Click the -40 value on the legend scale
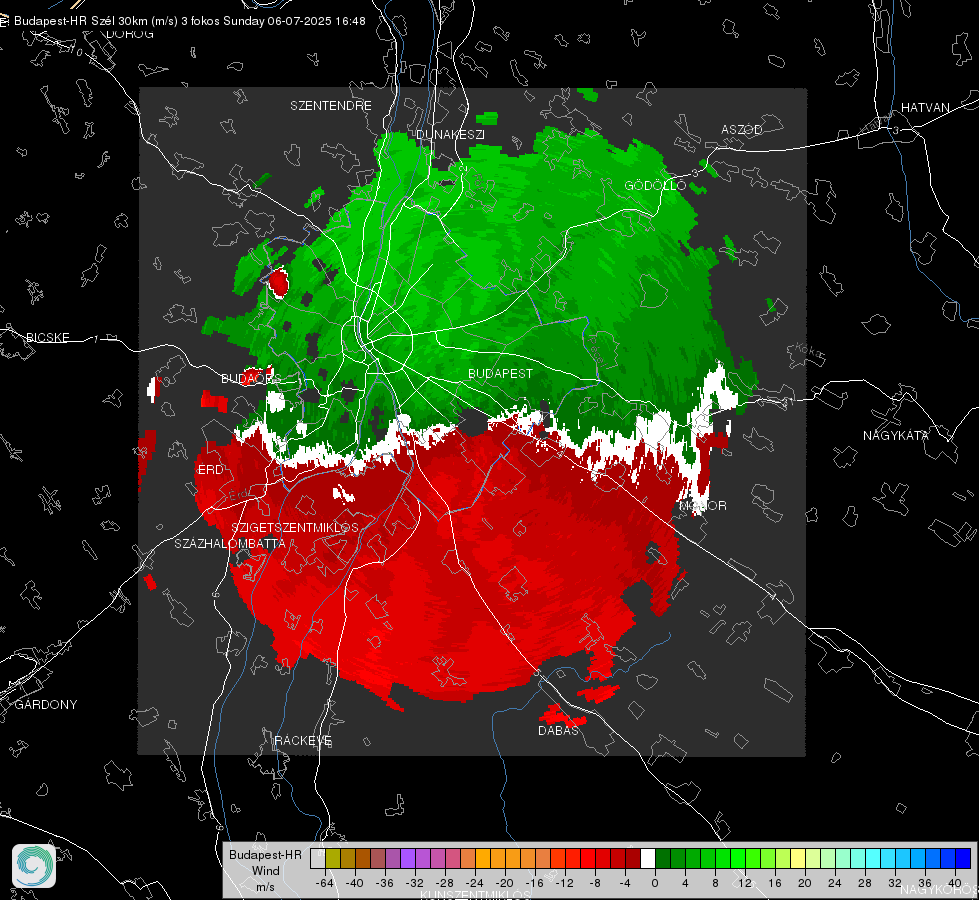Viewport: 979px width, 900px height. pyautogui.click(x=354, y=883)
